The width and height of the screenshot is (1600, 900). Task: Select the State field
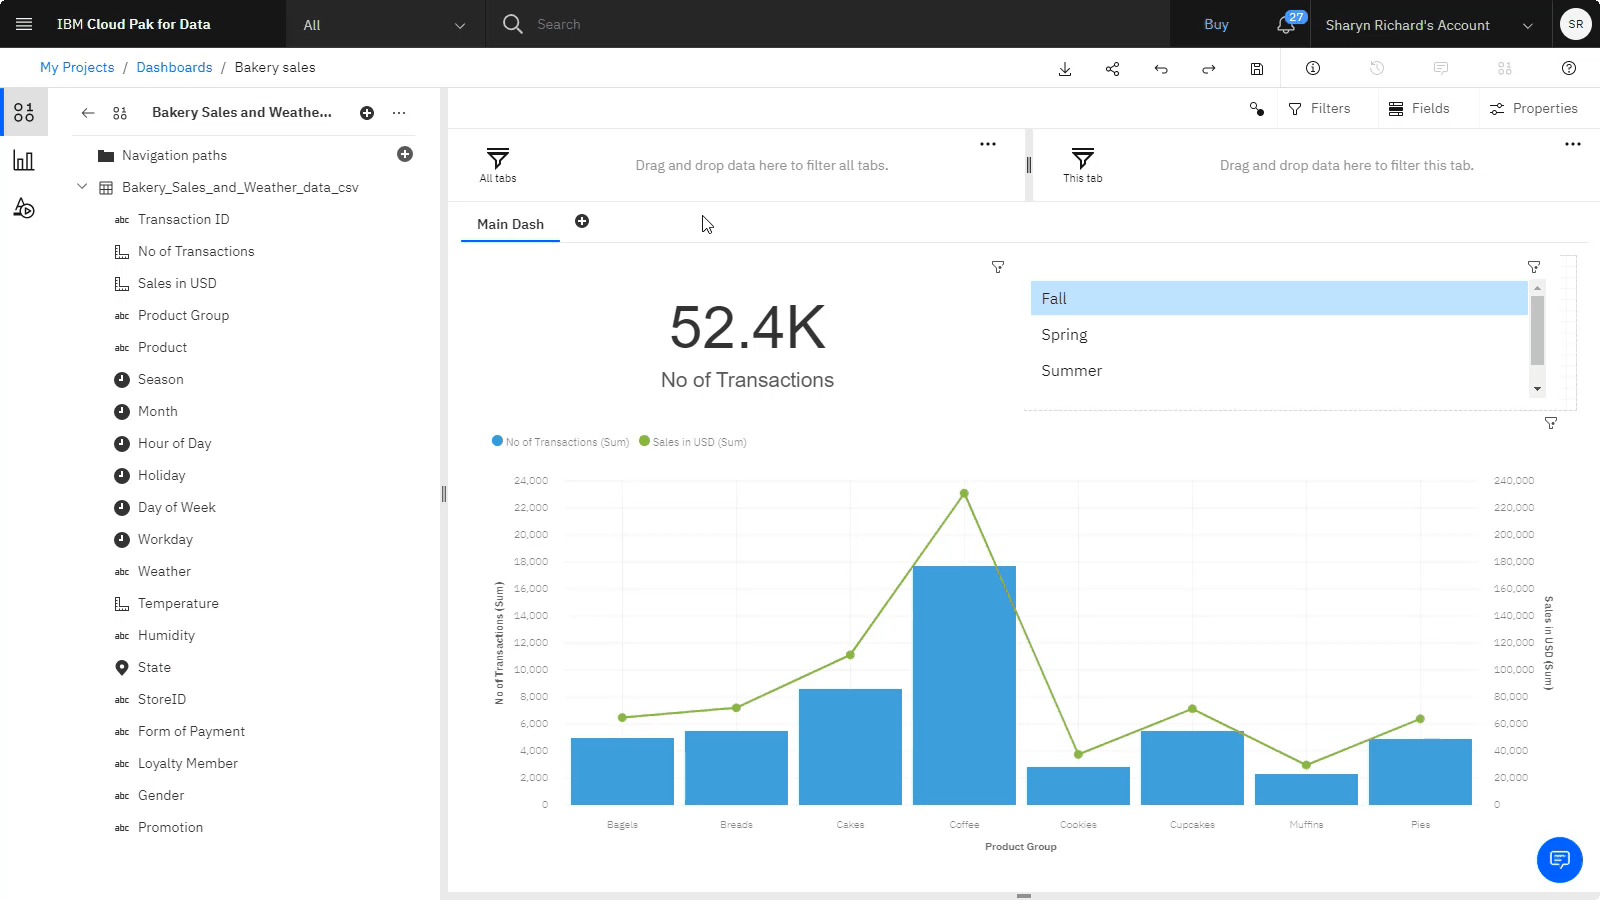tap(154, 667)
